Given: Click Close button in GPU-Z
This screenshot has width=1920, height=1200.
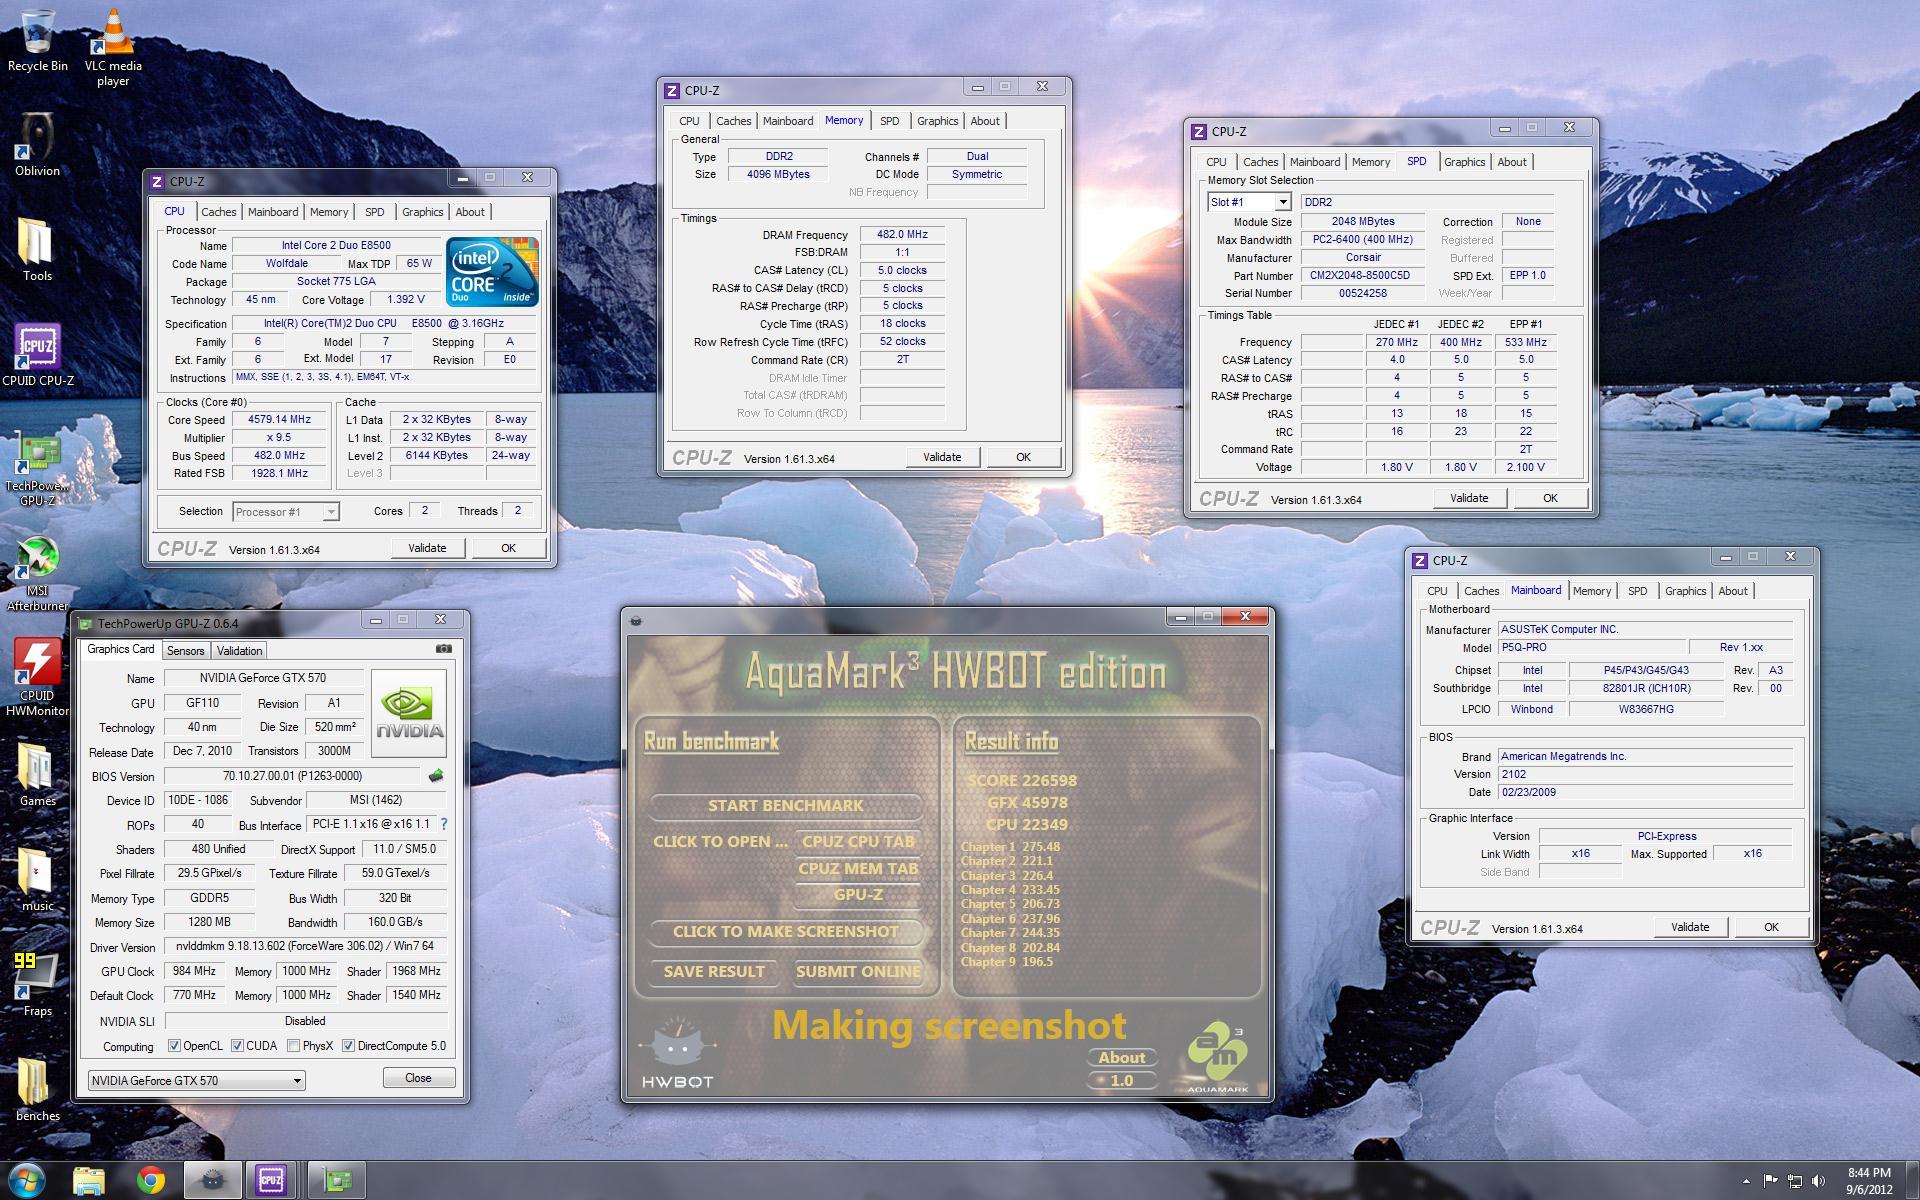Looking at the screenshot, I should pyautogui.click(x=418, y=1078).
